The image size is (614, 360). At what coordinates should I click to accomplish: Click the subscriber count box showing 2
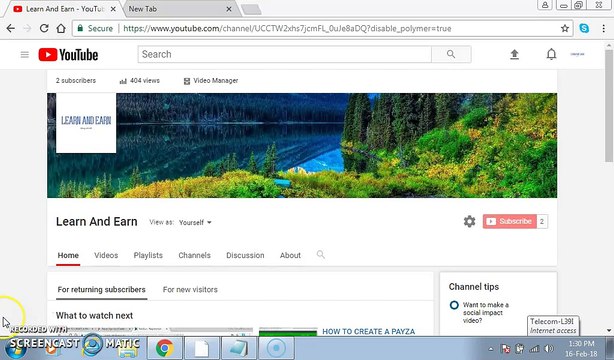point(542,221)
